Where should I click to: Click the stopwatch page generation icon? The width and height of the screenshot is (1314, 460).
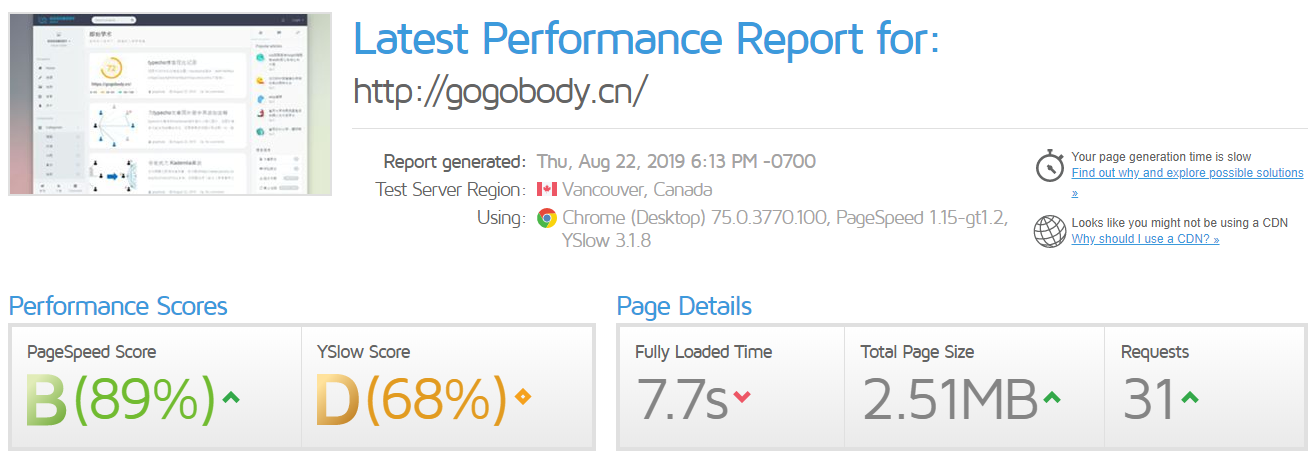[x=1048, y=165]
